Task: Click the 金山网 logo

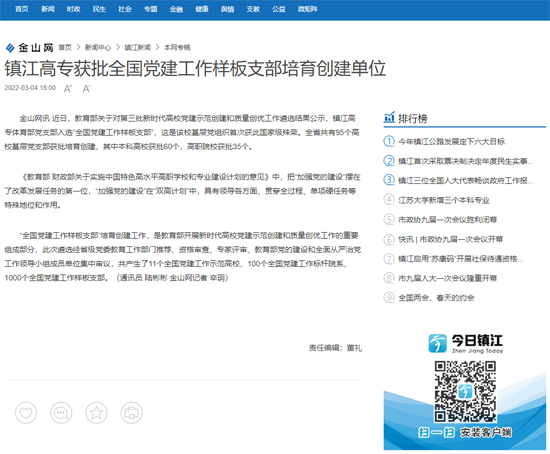Action: (x=29, y=47)
